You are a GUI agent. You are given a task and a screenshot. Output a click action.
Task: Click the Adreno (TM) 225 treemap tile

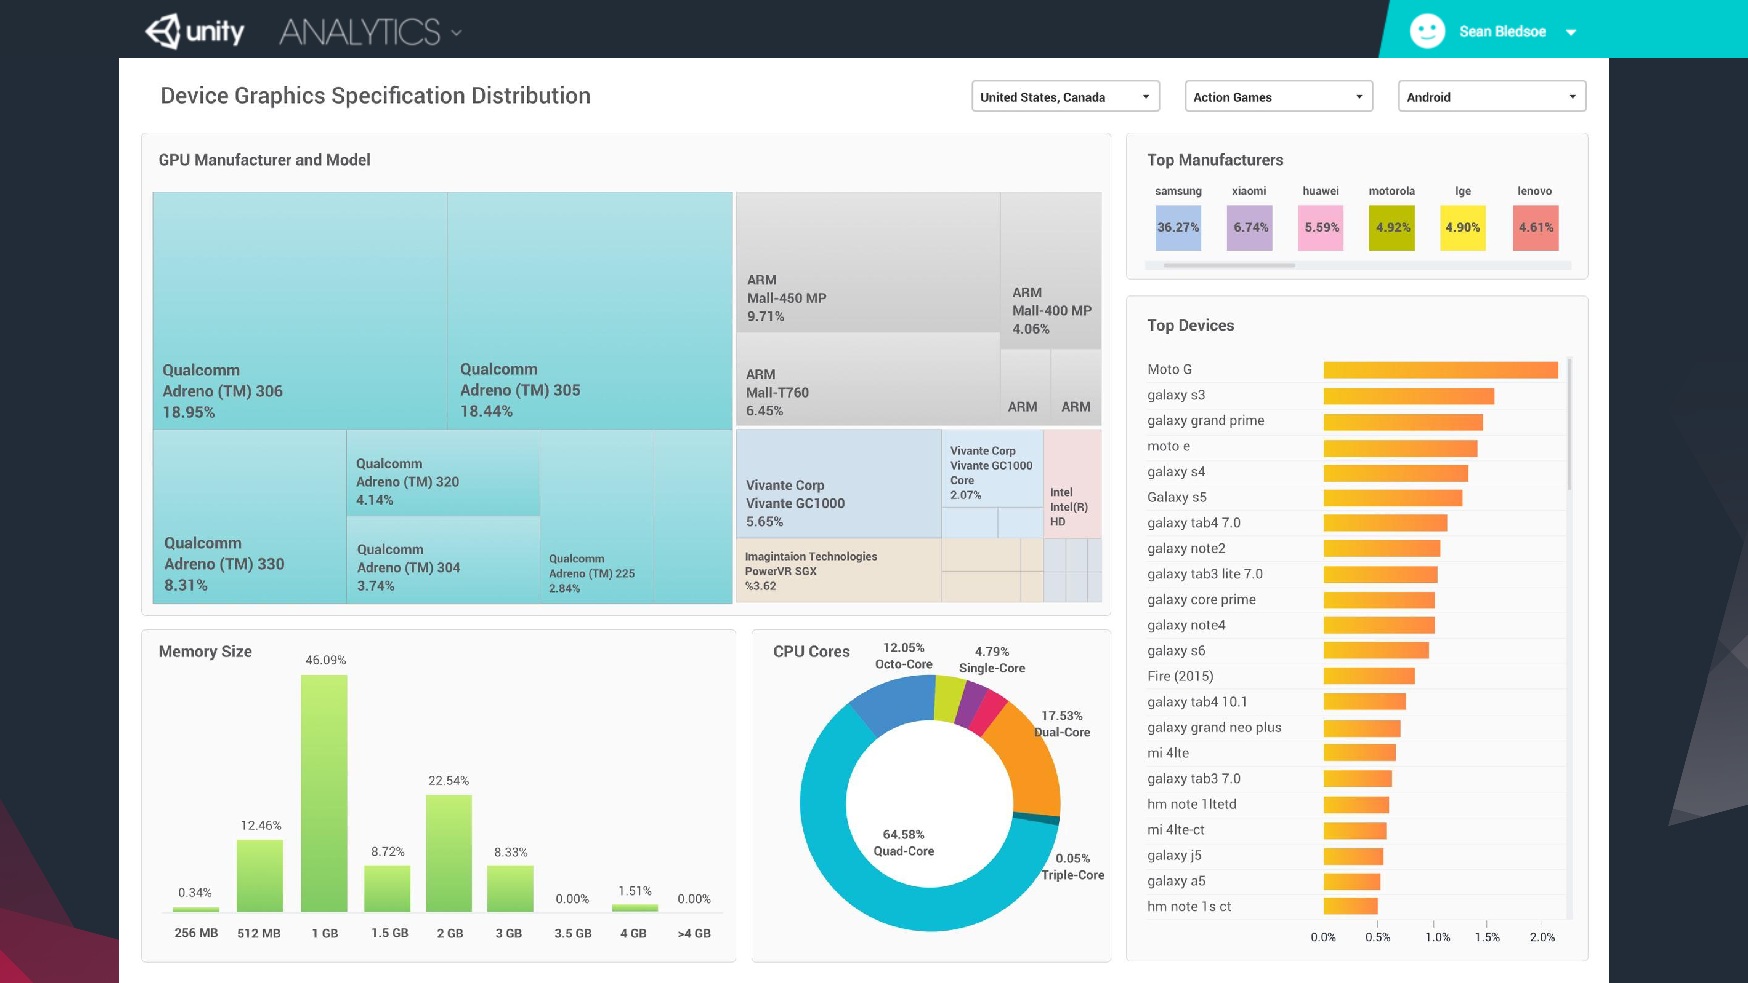[596, 517]
